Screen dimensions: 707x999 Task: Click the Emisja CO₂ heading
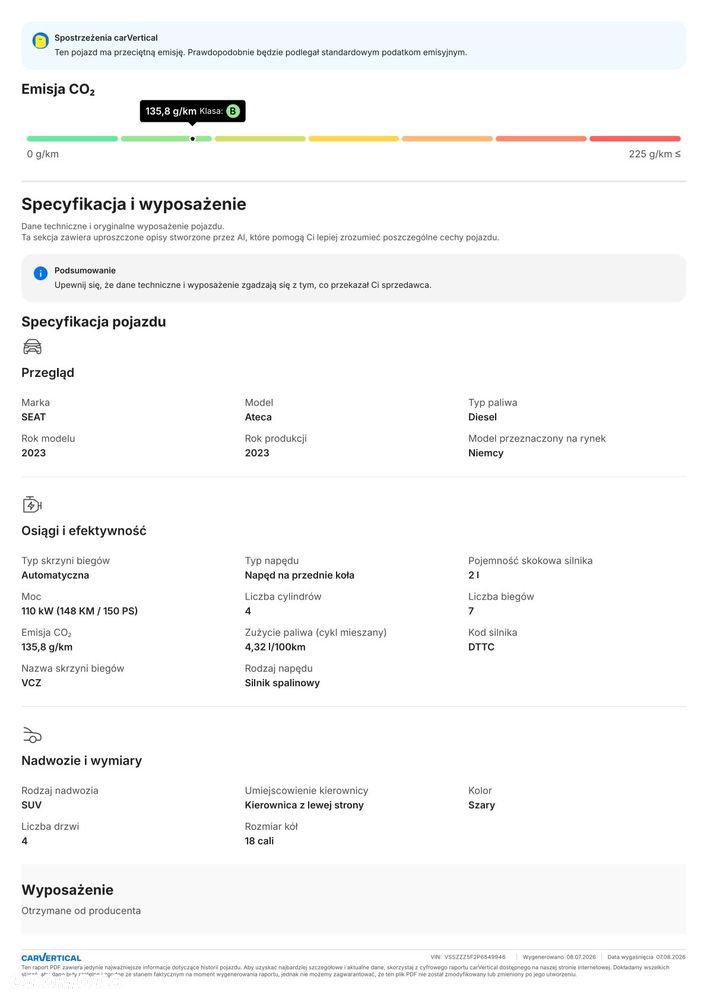click(58, 89)
